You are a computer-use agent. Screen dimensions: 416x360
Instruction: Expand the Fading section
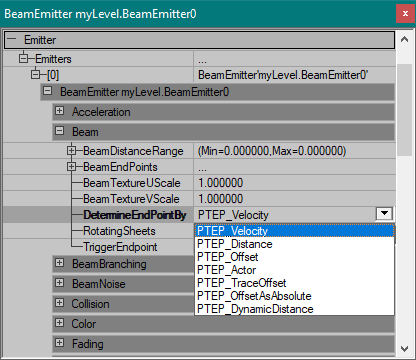pyautogui.click(x=59, y=342)
